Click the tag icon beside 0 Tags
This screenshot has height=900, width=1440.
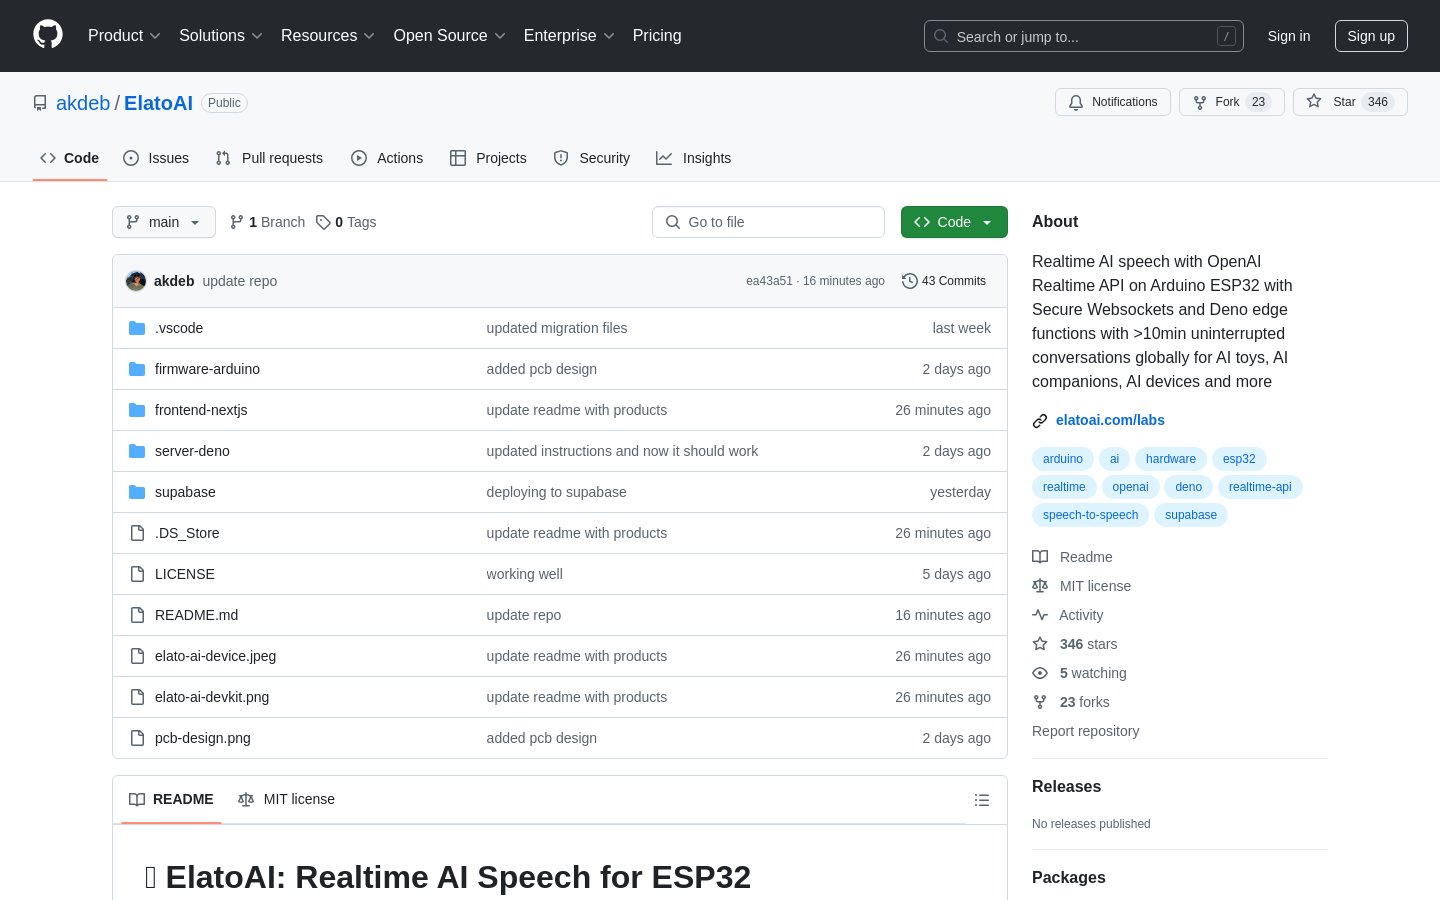323,222
